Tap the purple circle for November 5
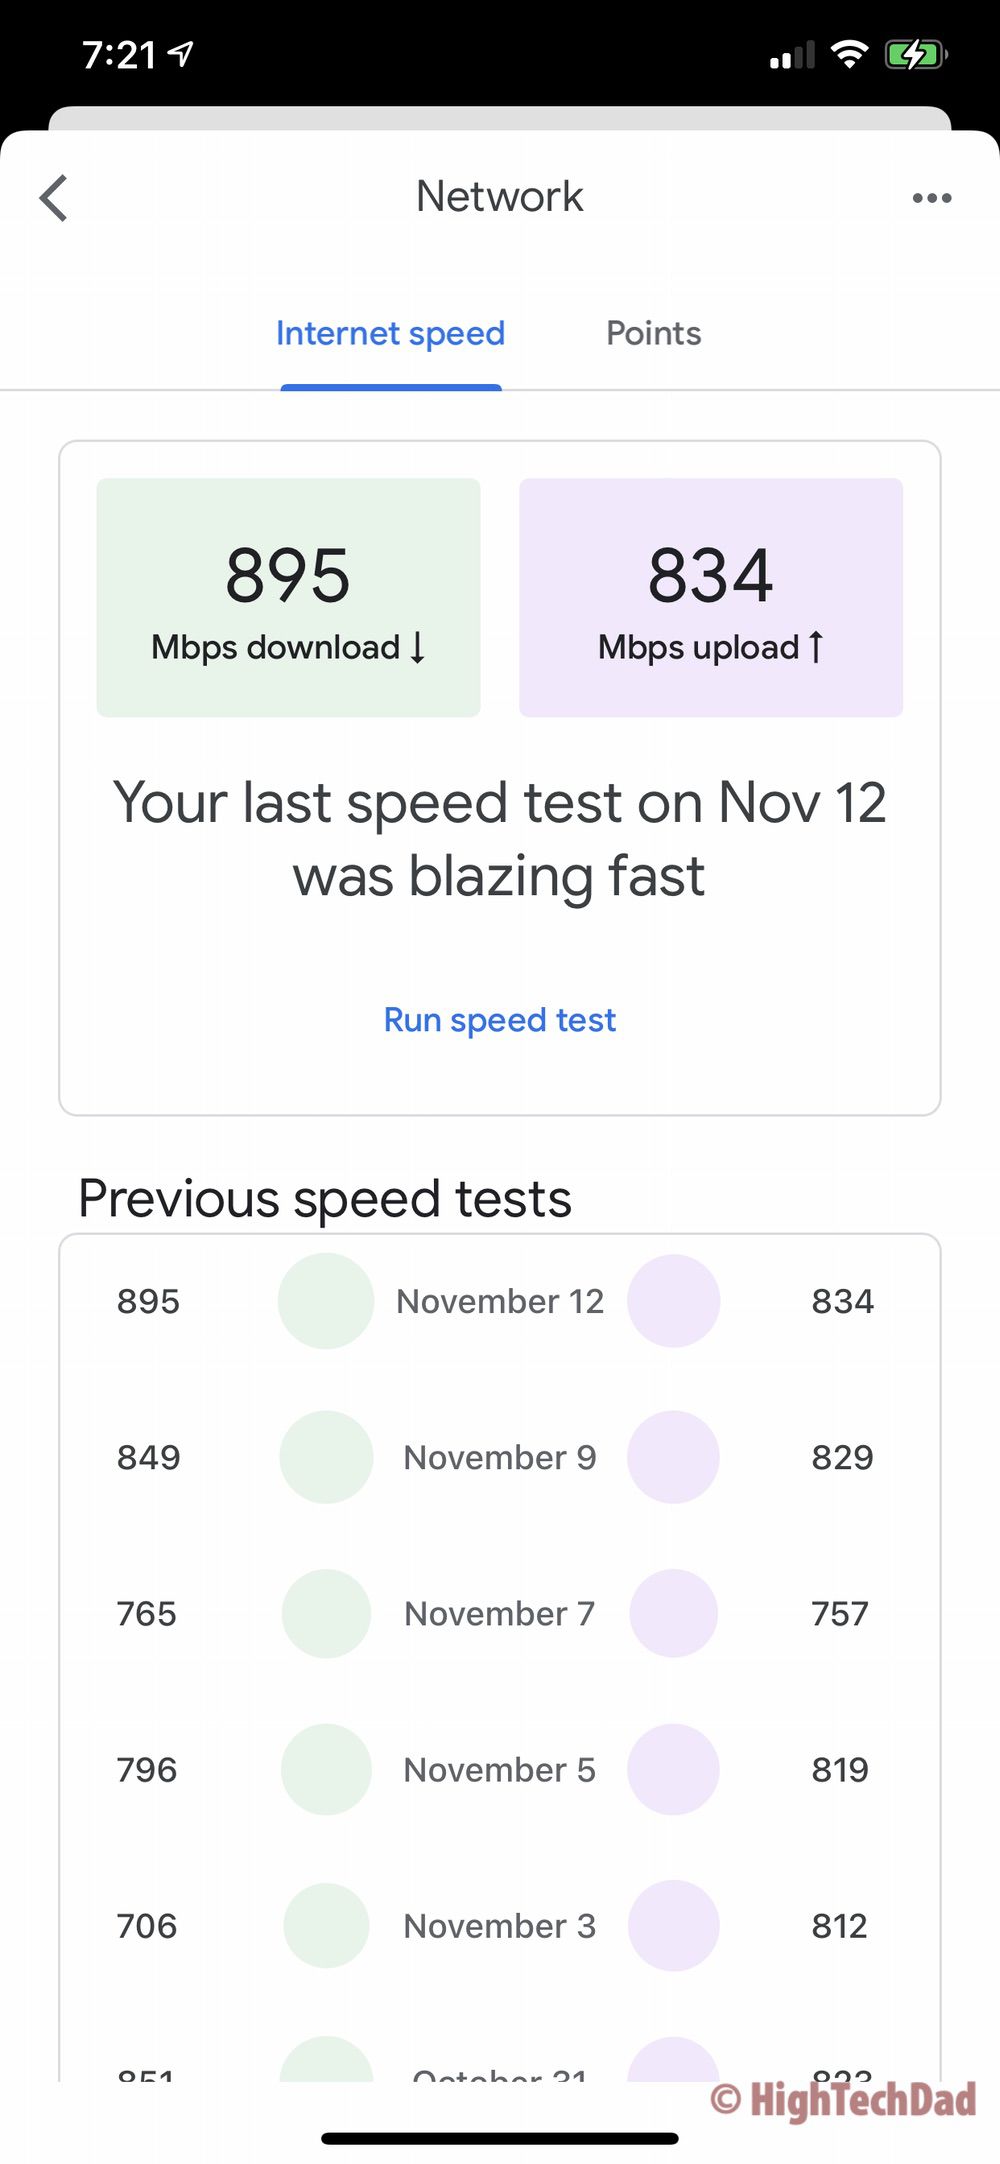1000x2164 pixels. [x=673, y=1769]
